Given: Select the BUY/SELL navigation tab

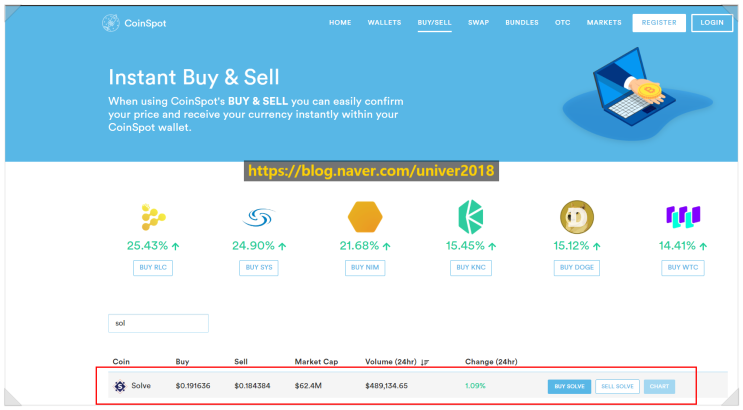Looking at the screenshot, I should coord(435,23).
